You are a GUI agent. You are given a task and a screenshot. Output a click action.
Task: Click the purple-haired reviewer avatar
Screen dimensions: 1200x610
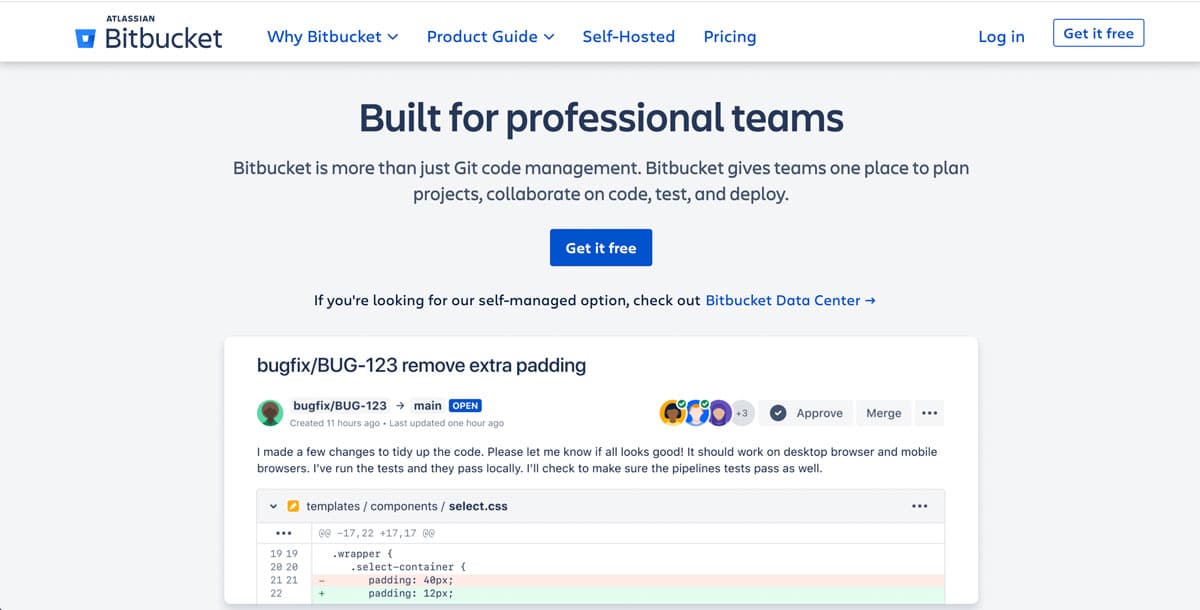[x=719, y=413]
